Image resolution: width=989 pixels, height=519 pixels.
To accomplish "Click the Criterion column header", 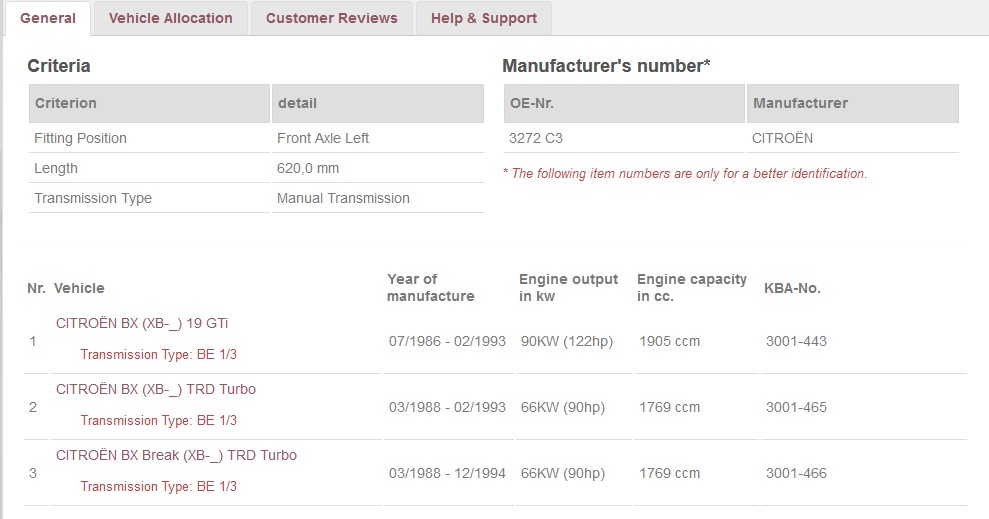I will [x=149, y=103].
